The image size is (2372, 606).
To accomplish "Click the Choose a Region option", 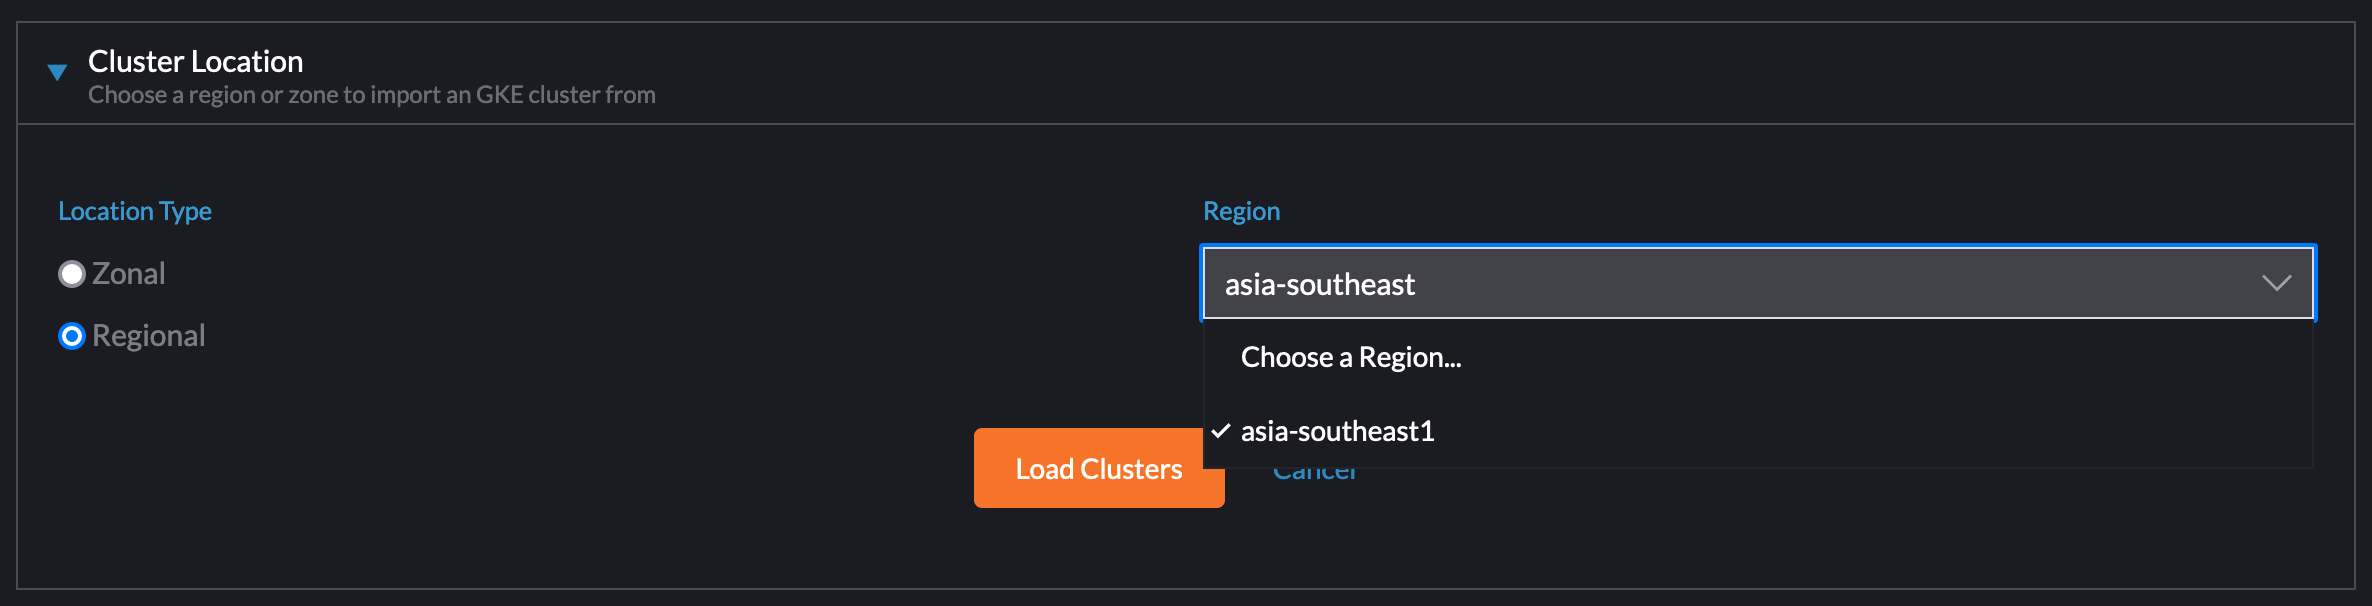I will pos(1350,357).
